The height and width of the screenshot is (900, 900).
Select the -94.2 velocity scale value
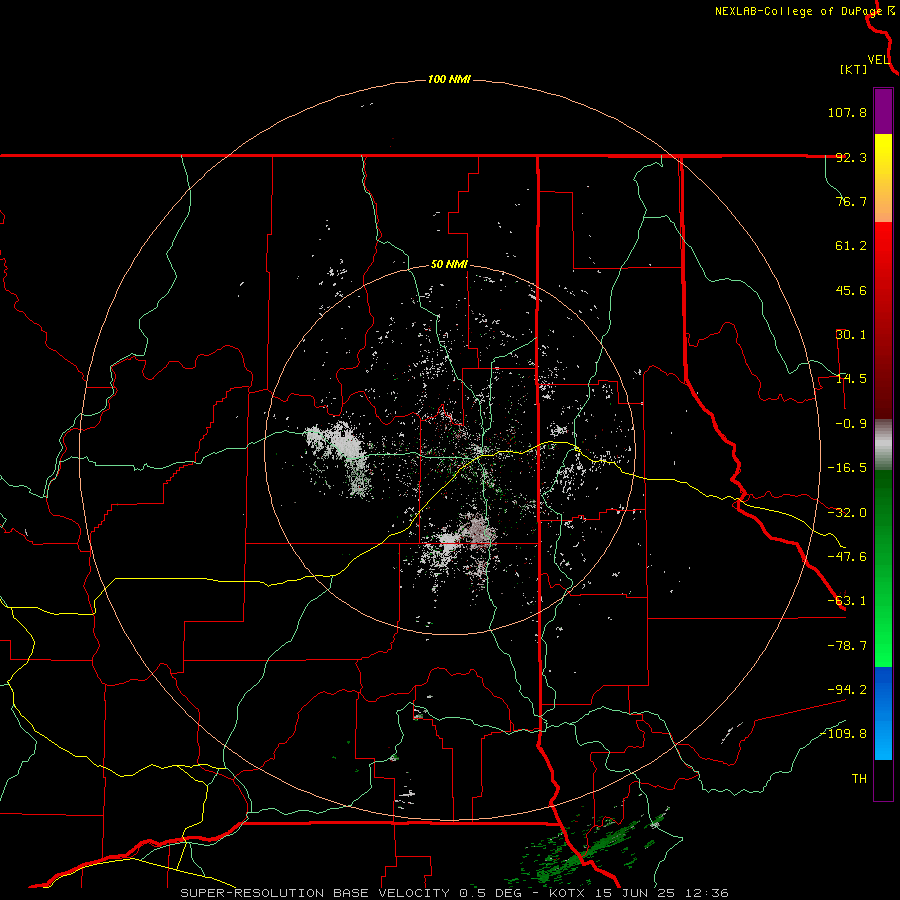click(x=847, y=689)
